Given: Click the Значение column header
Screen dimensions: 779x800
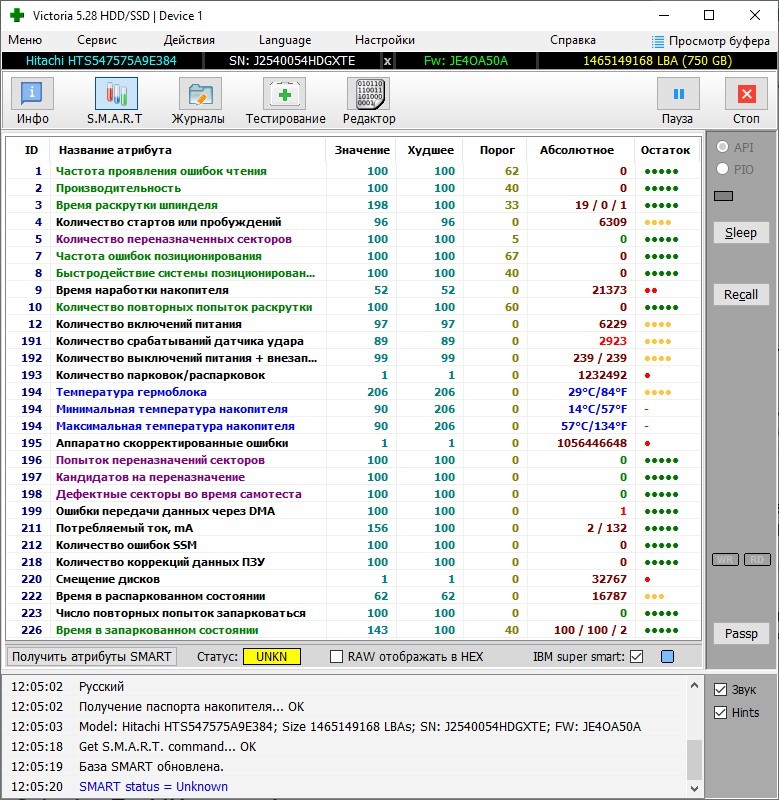Looking at the screenshot, I should coord(362,150).
